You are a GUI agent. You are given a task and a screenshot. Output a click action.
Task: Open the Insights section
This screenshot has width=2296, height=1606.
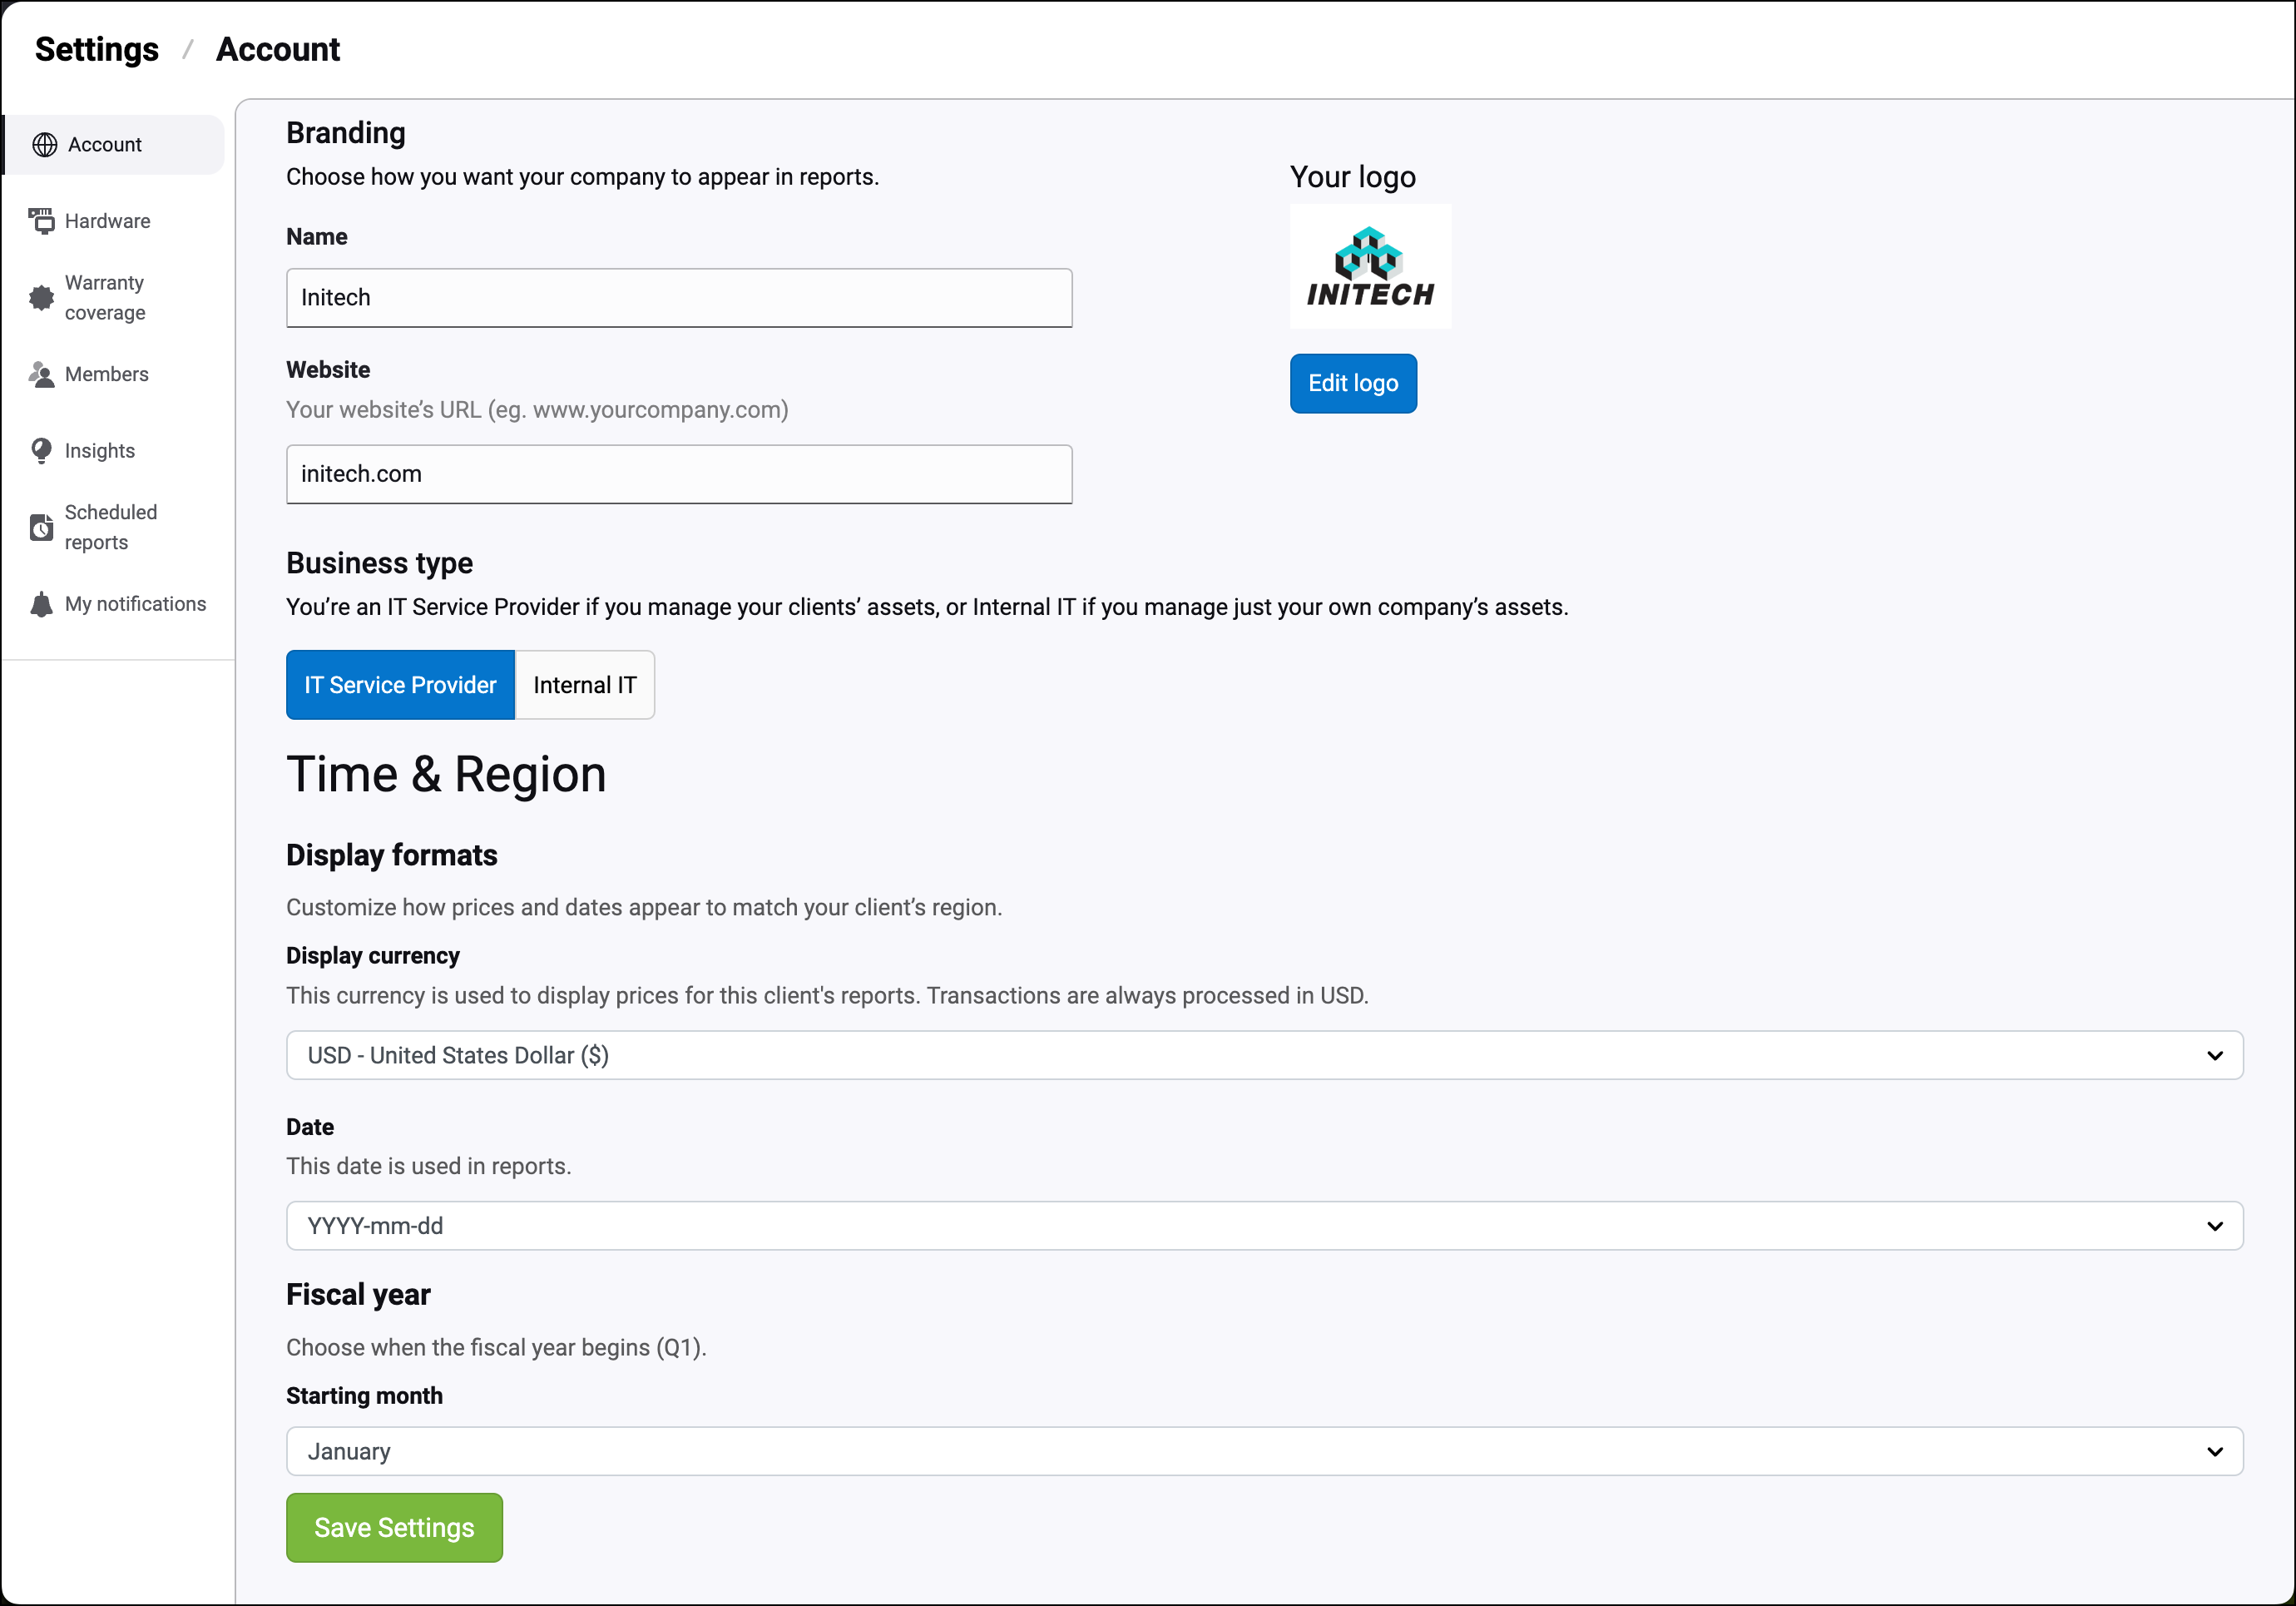100,451
